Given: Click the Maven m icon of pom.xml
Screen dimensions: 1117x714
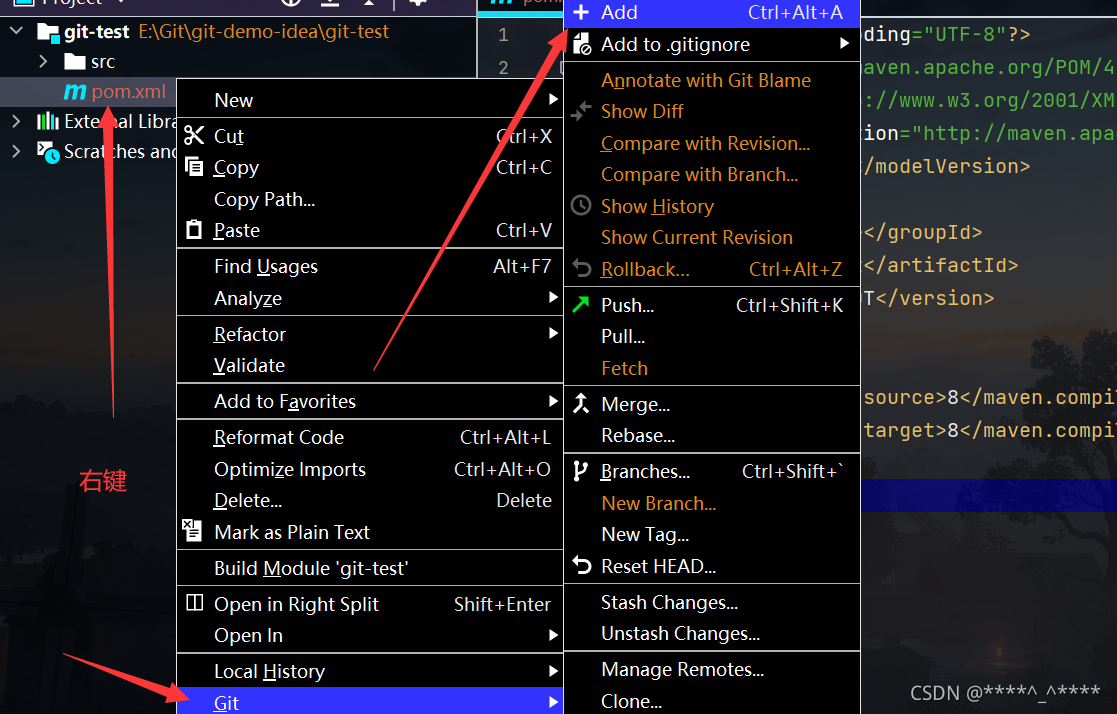Looking at the screenshot, I should click(76, 92).
